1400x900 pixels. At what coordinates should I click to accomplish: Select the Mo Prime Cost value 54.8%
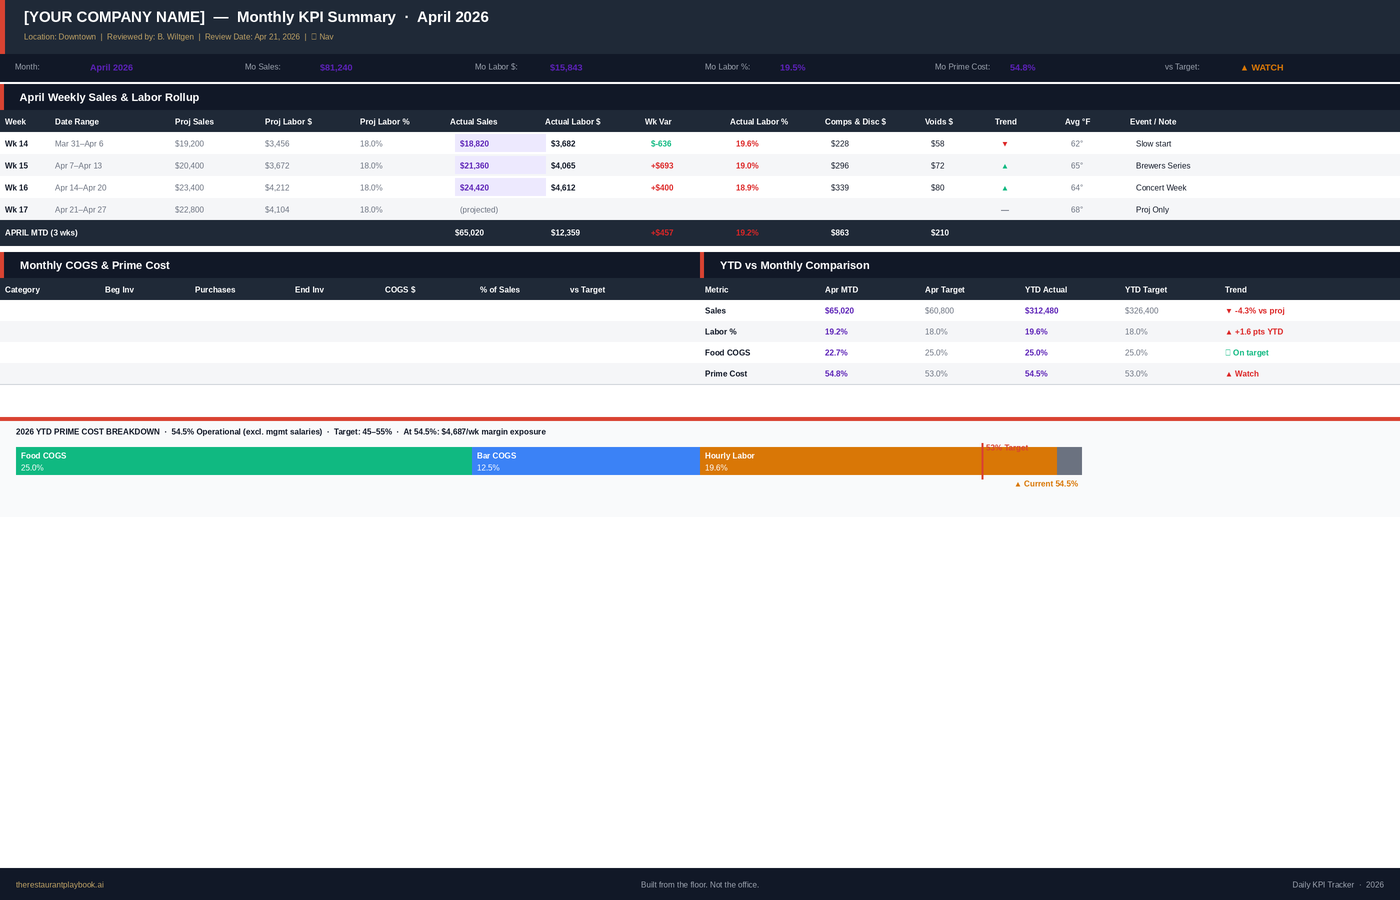point(1022,68)
